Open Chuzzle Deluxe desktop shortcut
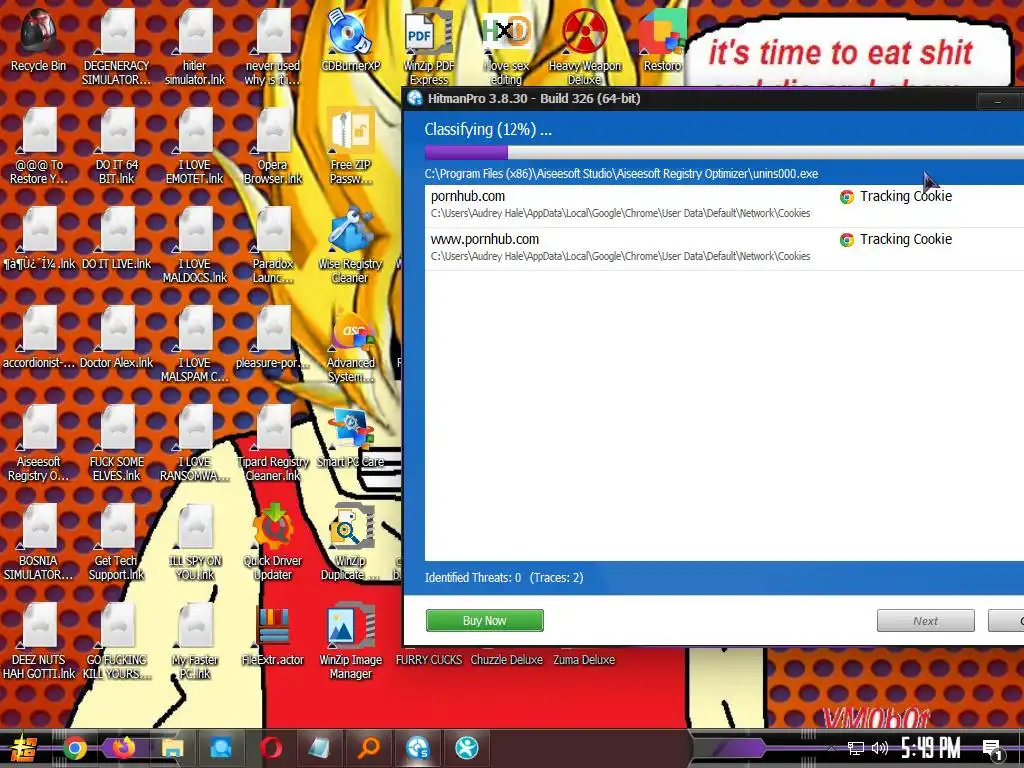 click(507, 660)
